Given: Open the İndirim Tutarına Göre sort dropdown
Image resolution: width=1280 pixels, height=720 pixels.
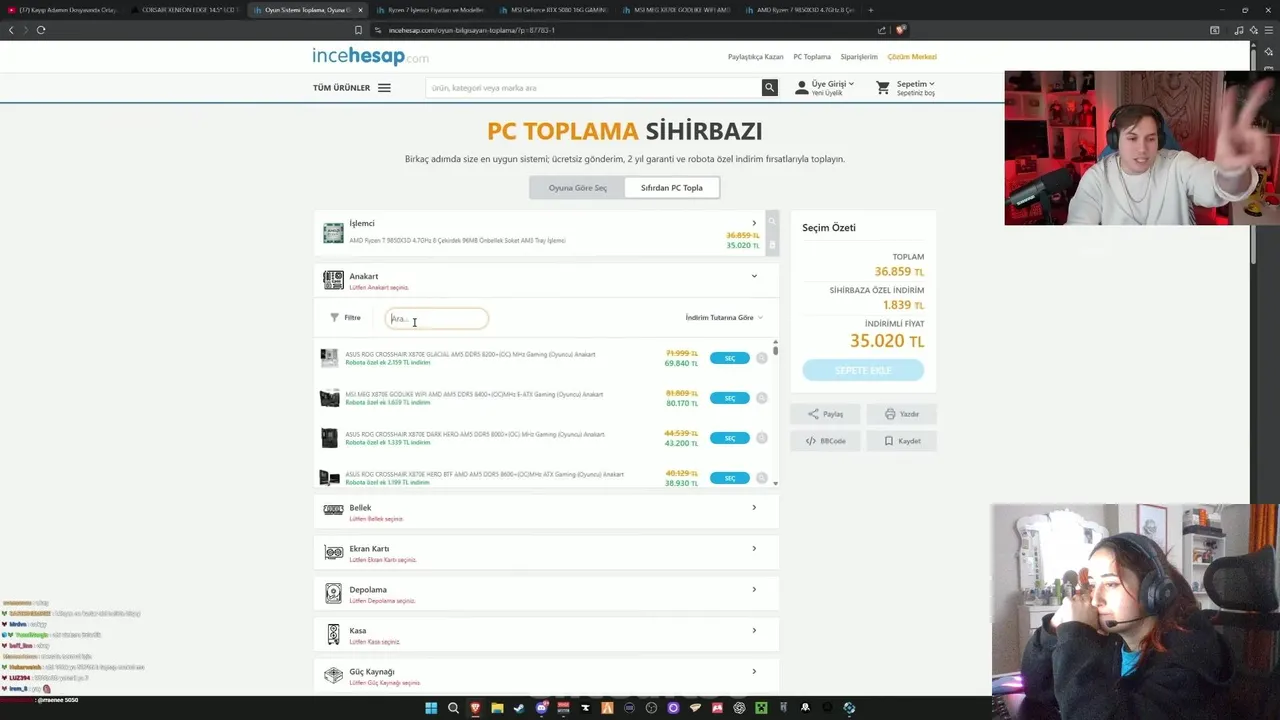Looking at the screenshot, I should (x=724, y=318).
